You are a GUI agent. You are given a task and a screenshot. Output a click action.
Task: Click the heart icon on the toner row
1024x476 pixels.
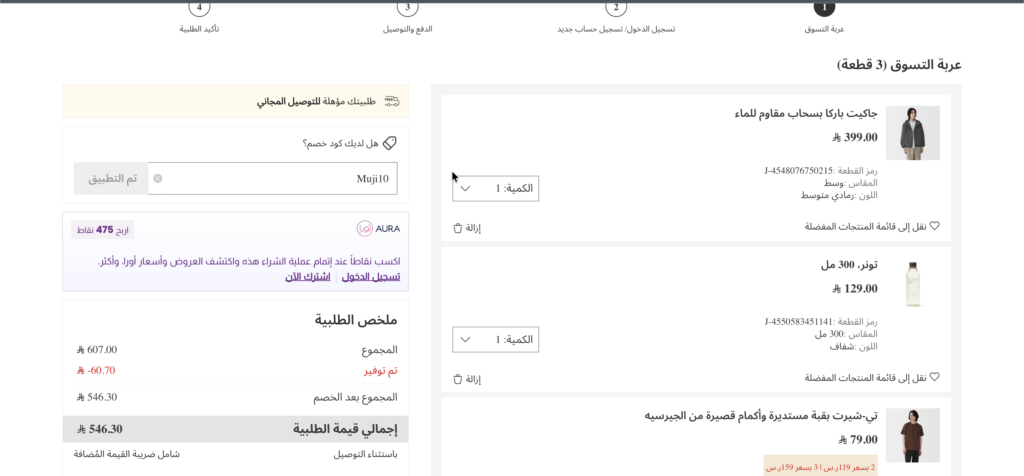click(935, 377)
